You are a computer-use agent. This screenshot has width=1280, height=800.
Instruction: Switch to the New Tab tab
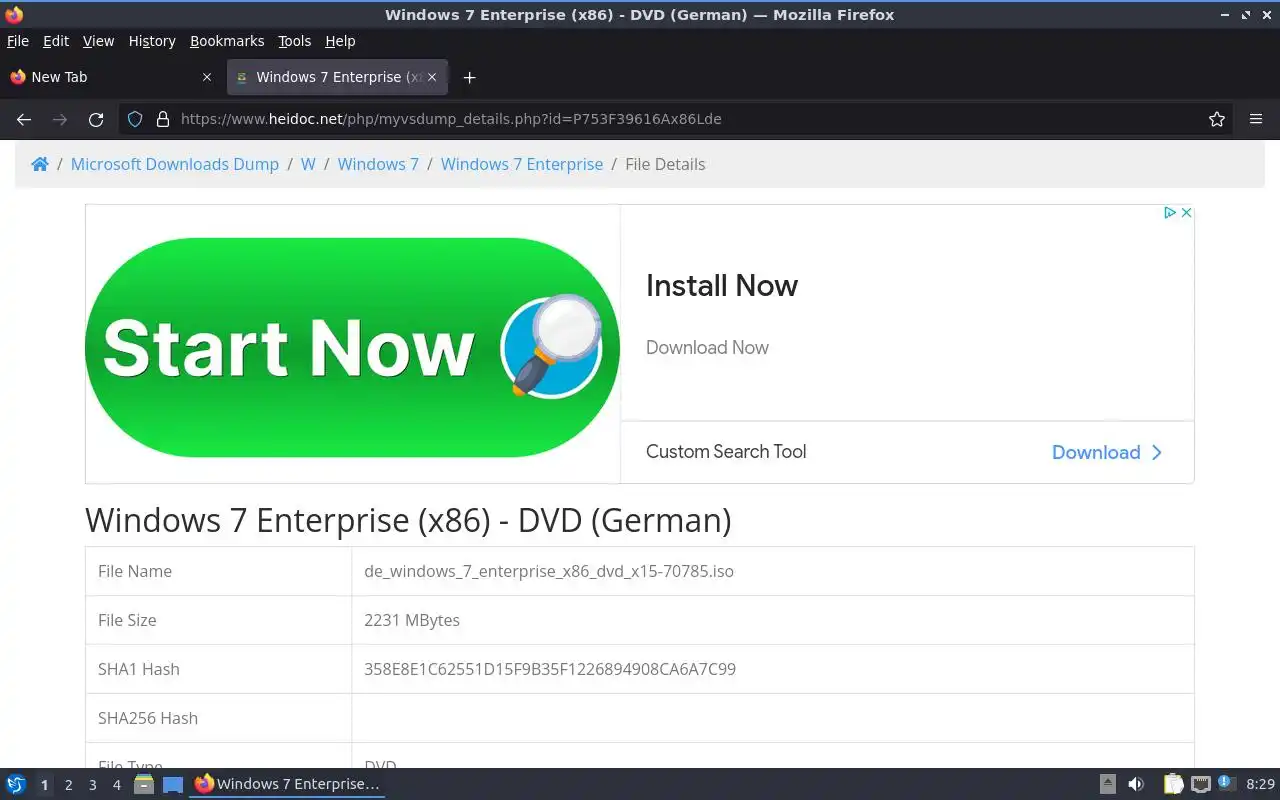click(x=111, y=77)
